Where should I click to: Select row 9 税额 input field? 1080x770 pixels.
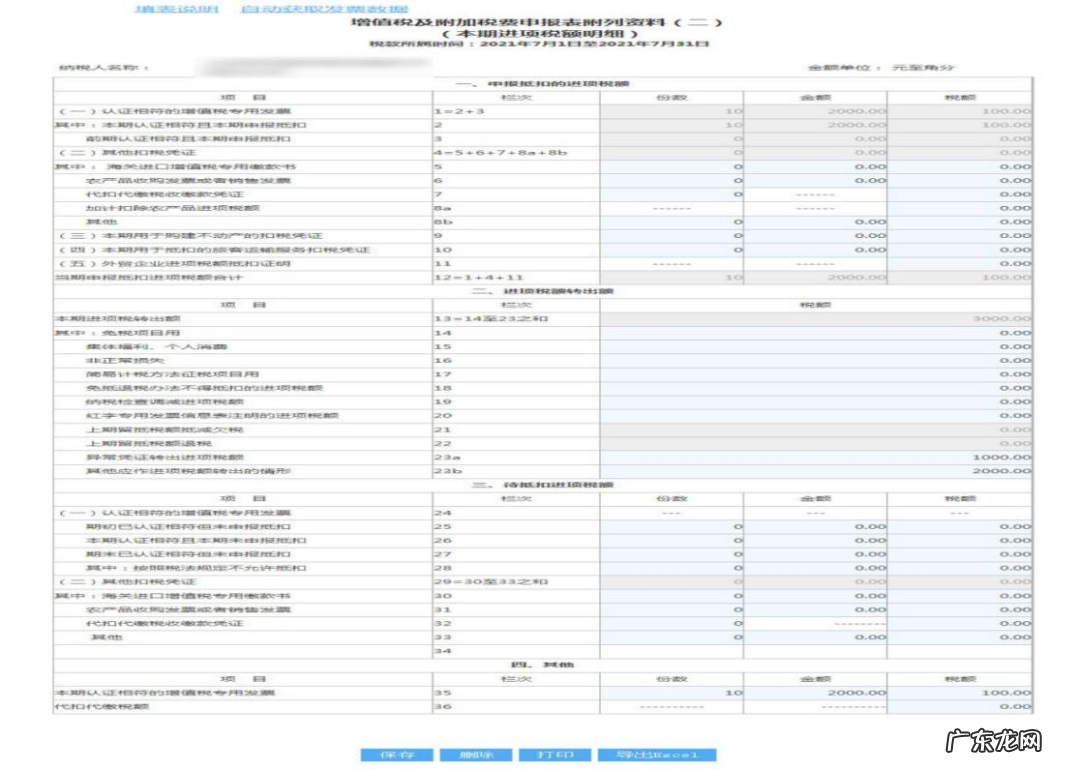(x=959, y=236)
